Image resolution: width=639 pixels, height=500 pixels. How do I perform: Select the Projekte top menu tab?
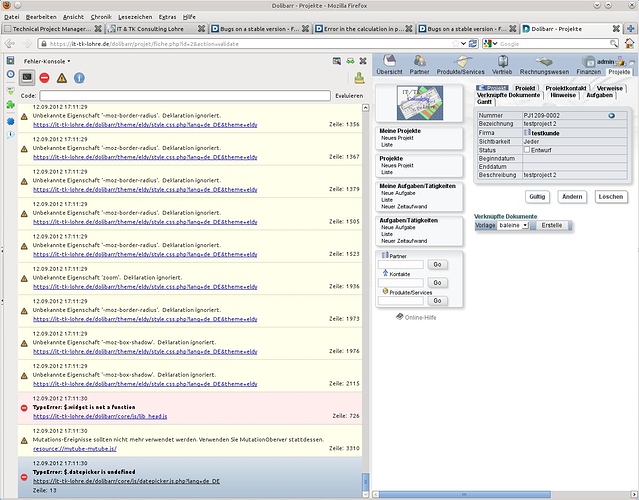click(x=619, y=72)
